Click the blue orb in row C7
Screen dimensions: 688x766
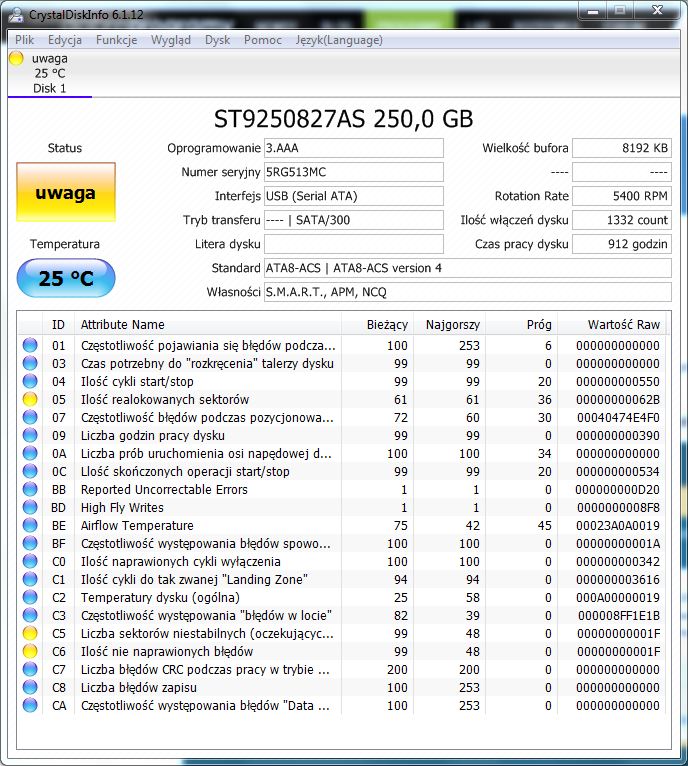30,669
